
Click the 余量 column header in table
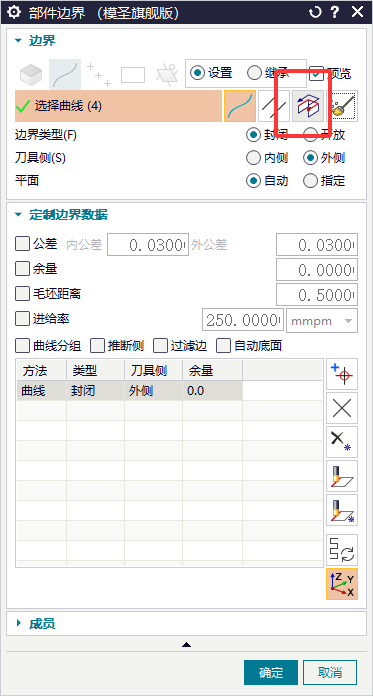coord(213,370)
